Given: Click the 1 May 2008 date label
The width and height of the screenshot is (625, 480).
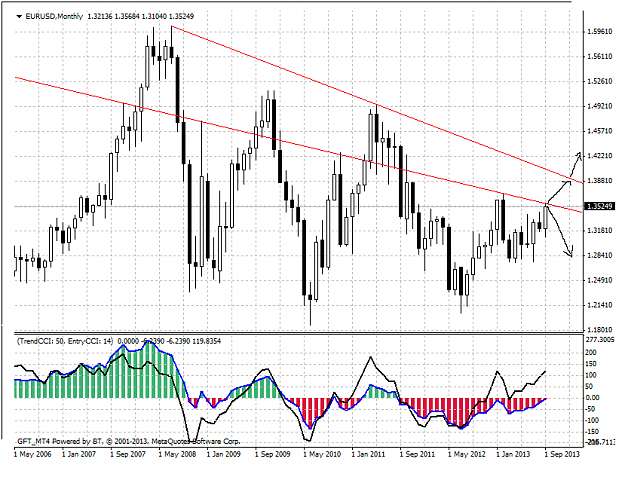Looking at the screenshot, I should 177,454.
